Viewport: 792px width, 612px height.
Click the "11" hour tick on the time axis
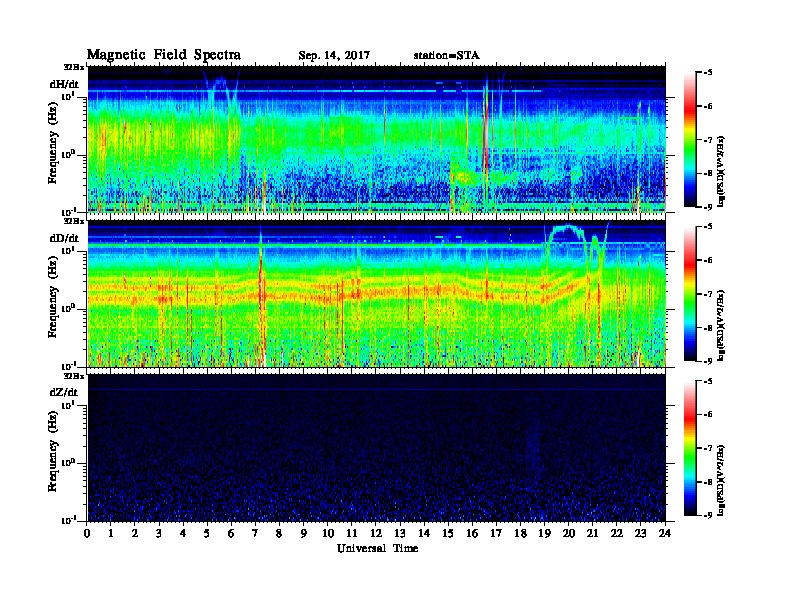[352, 534]
